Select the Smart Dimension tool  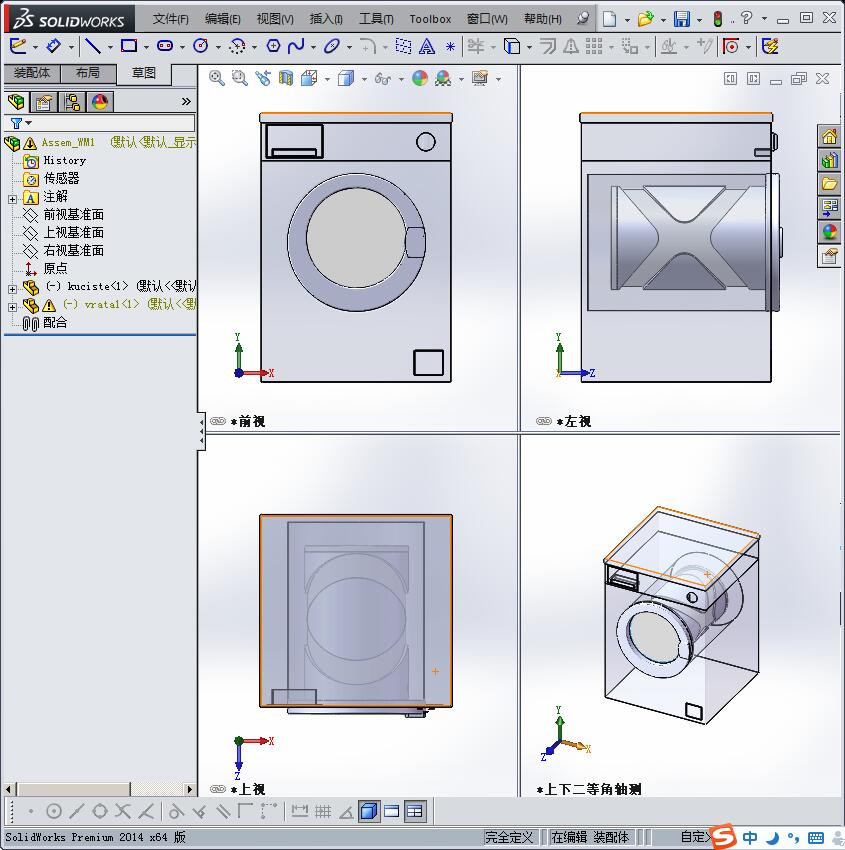53,47
